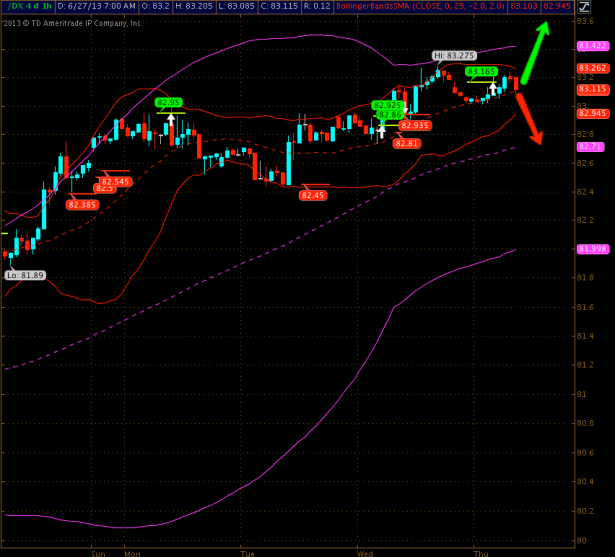Click the green 83.165 price bubble
Screen dimensions: 615x557
point(482,71)
